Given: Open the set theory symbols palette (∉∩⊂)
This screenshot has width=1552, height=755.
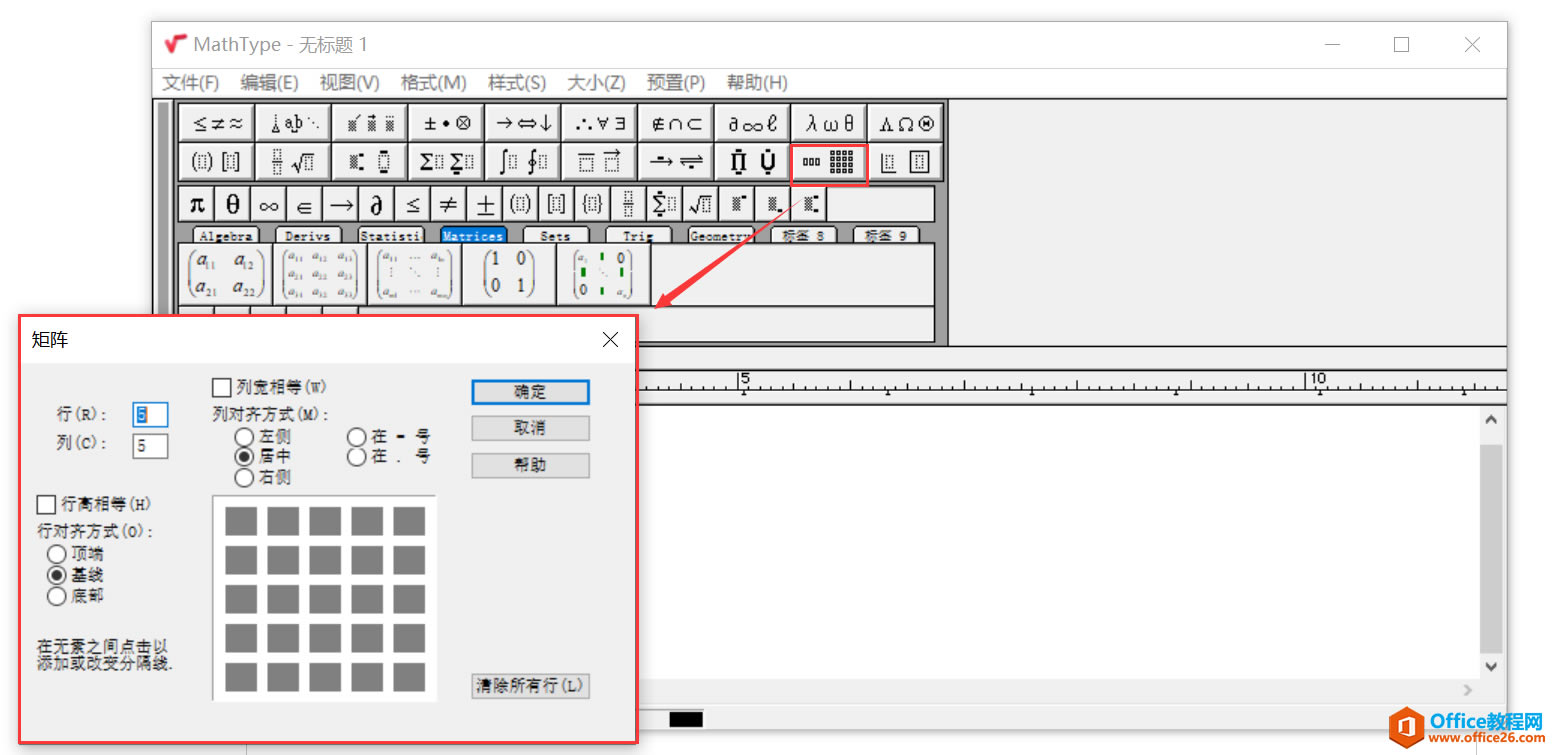Looking at the screenshot, I should [x=677, y=123].
